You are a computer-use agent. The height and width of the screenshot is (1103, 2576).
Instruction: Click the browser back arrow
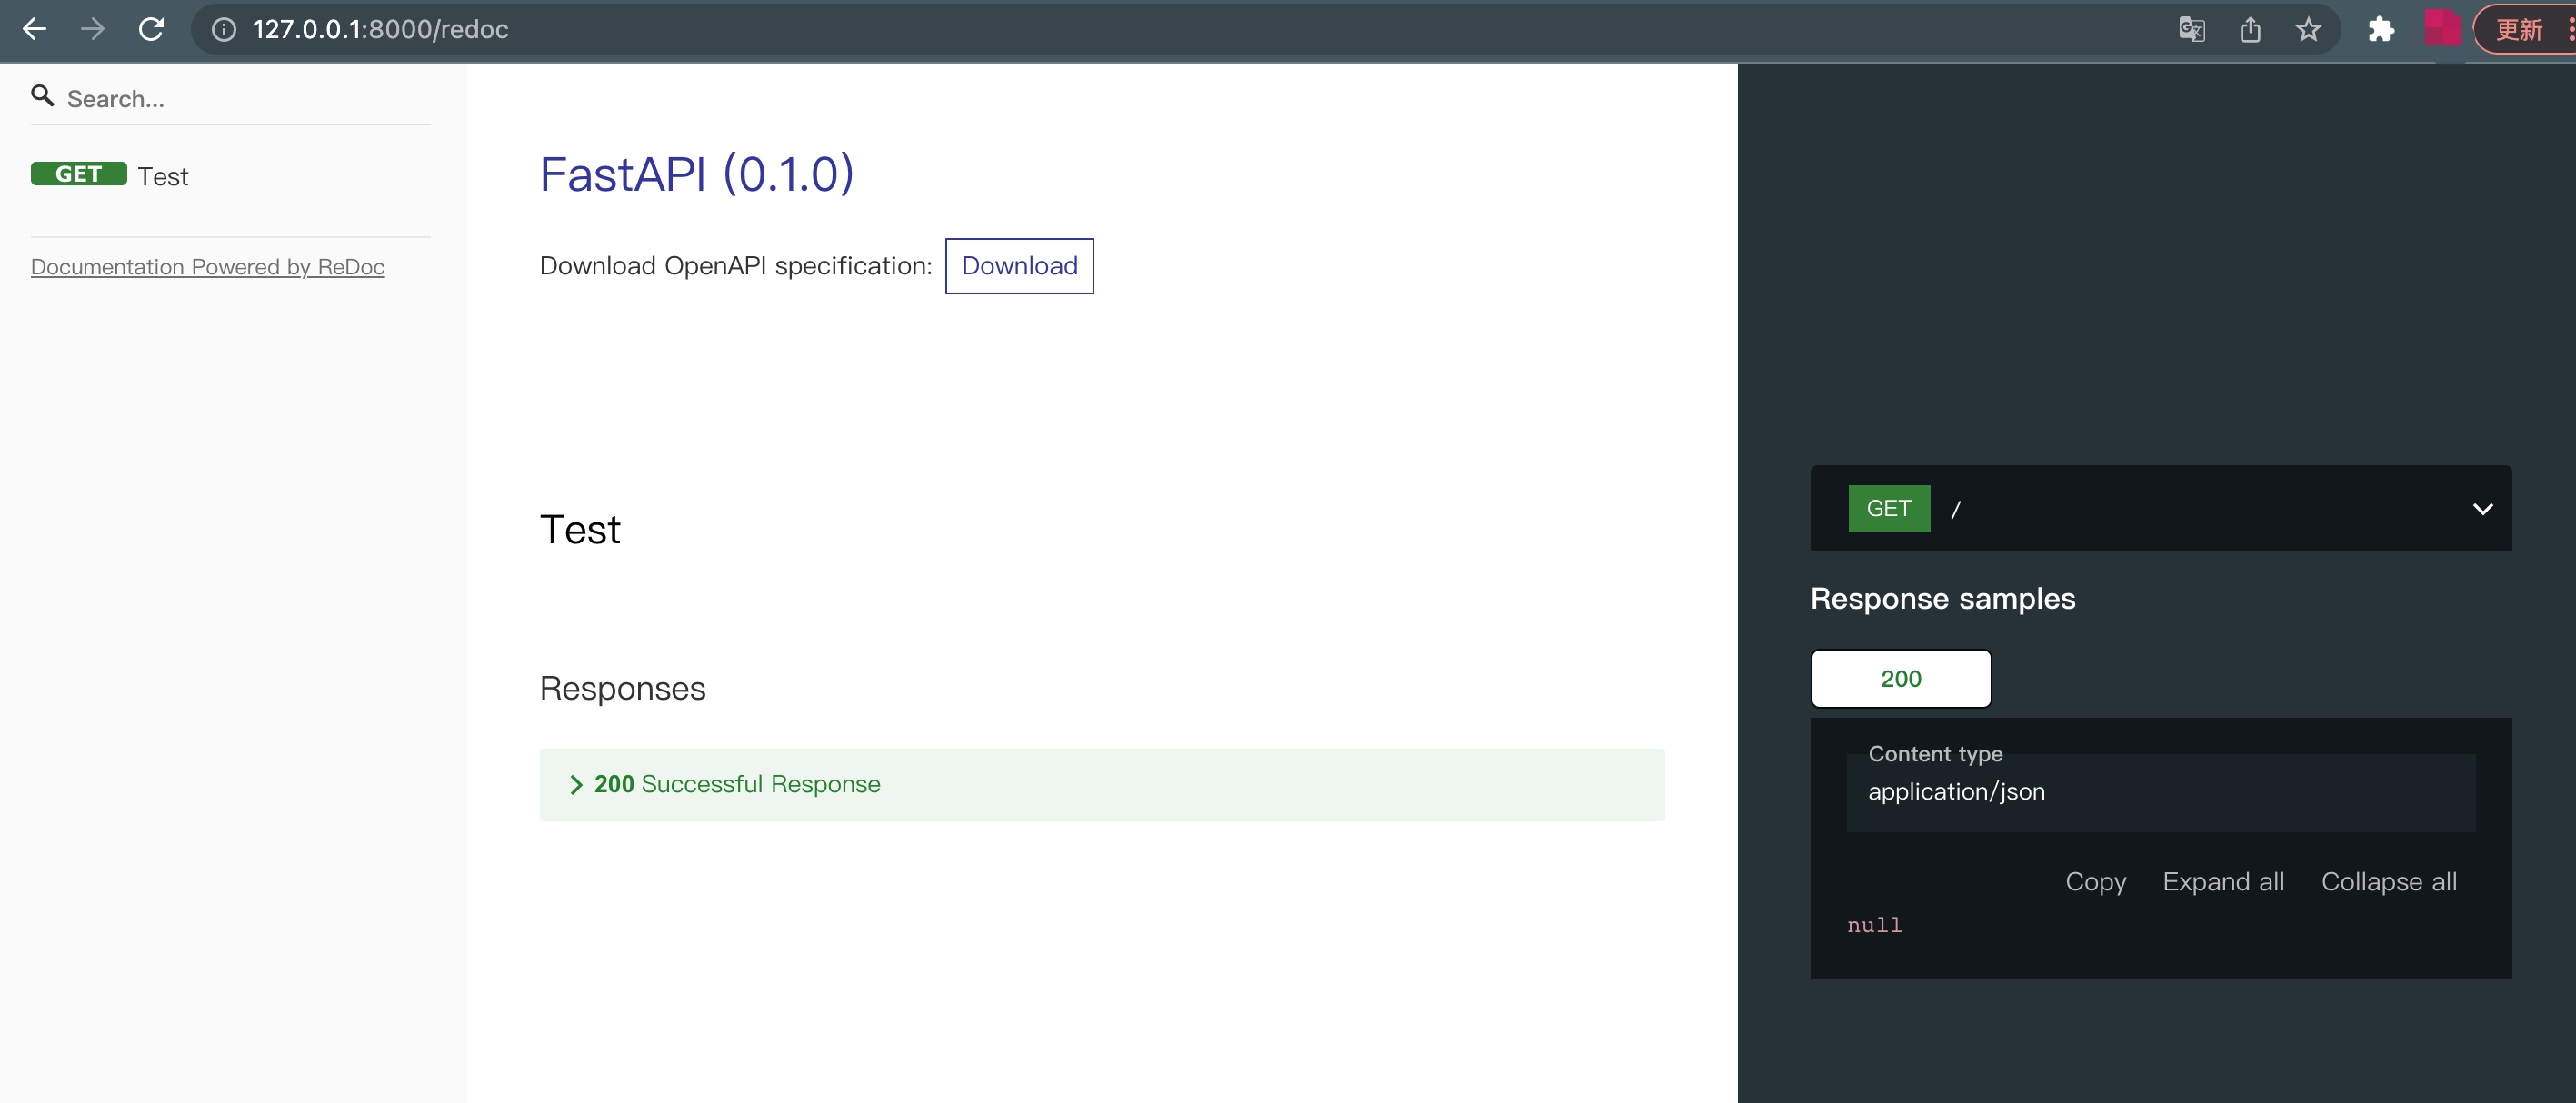point(35,29)
